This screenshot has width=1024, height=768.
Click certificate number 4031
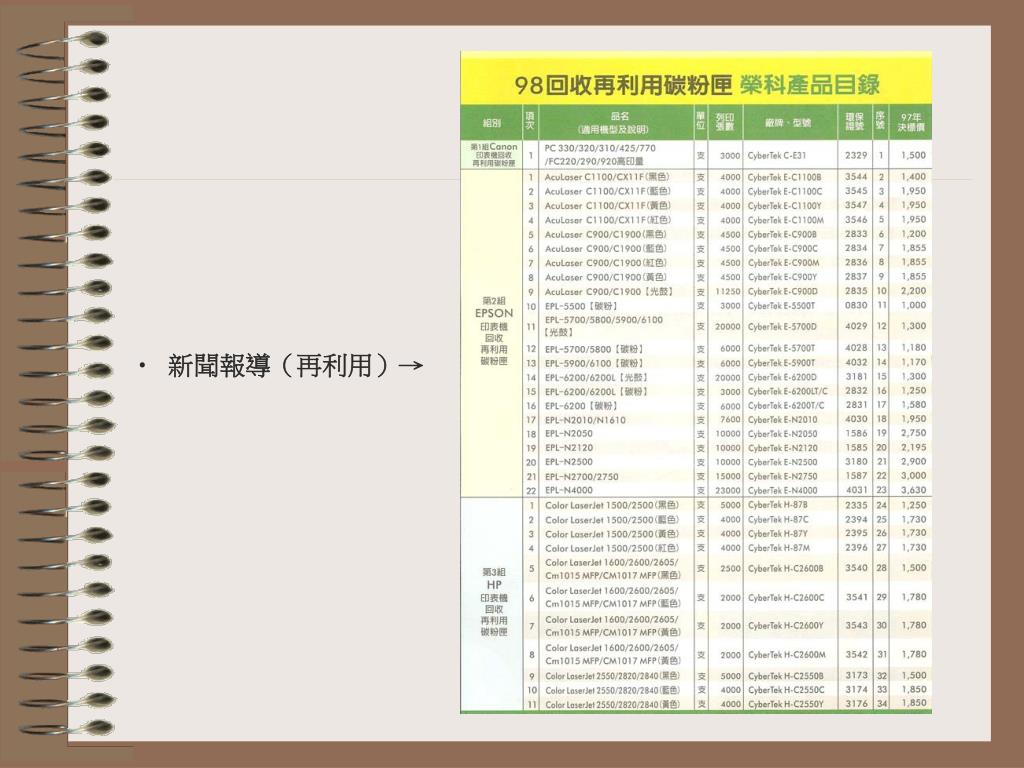[x=856, y=490]
